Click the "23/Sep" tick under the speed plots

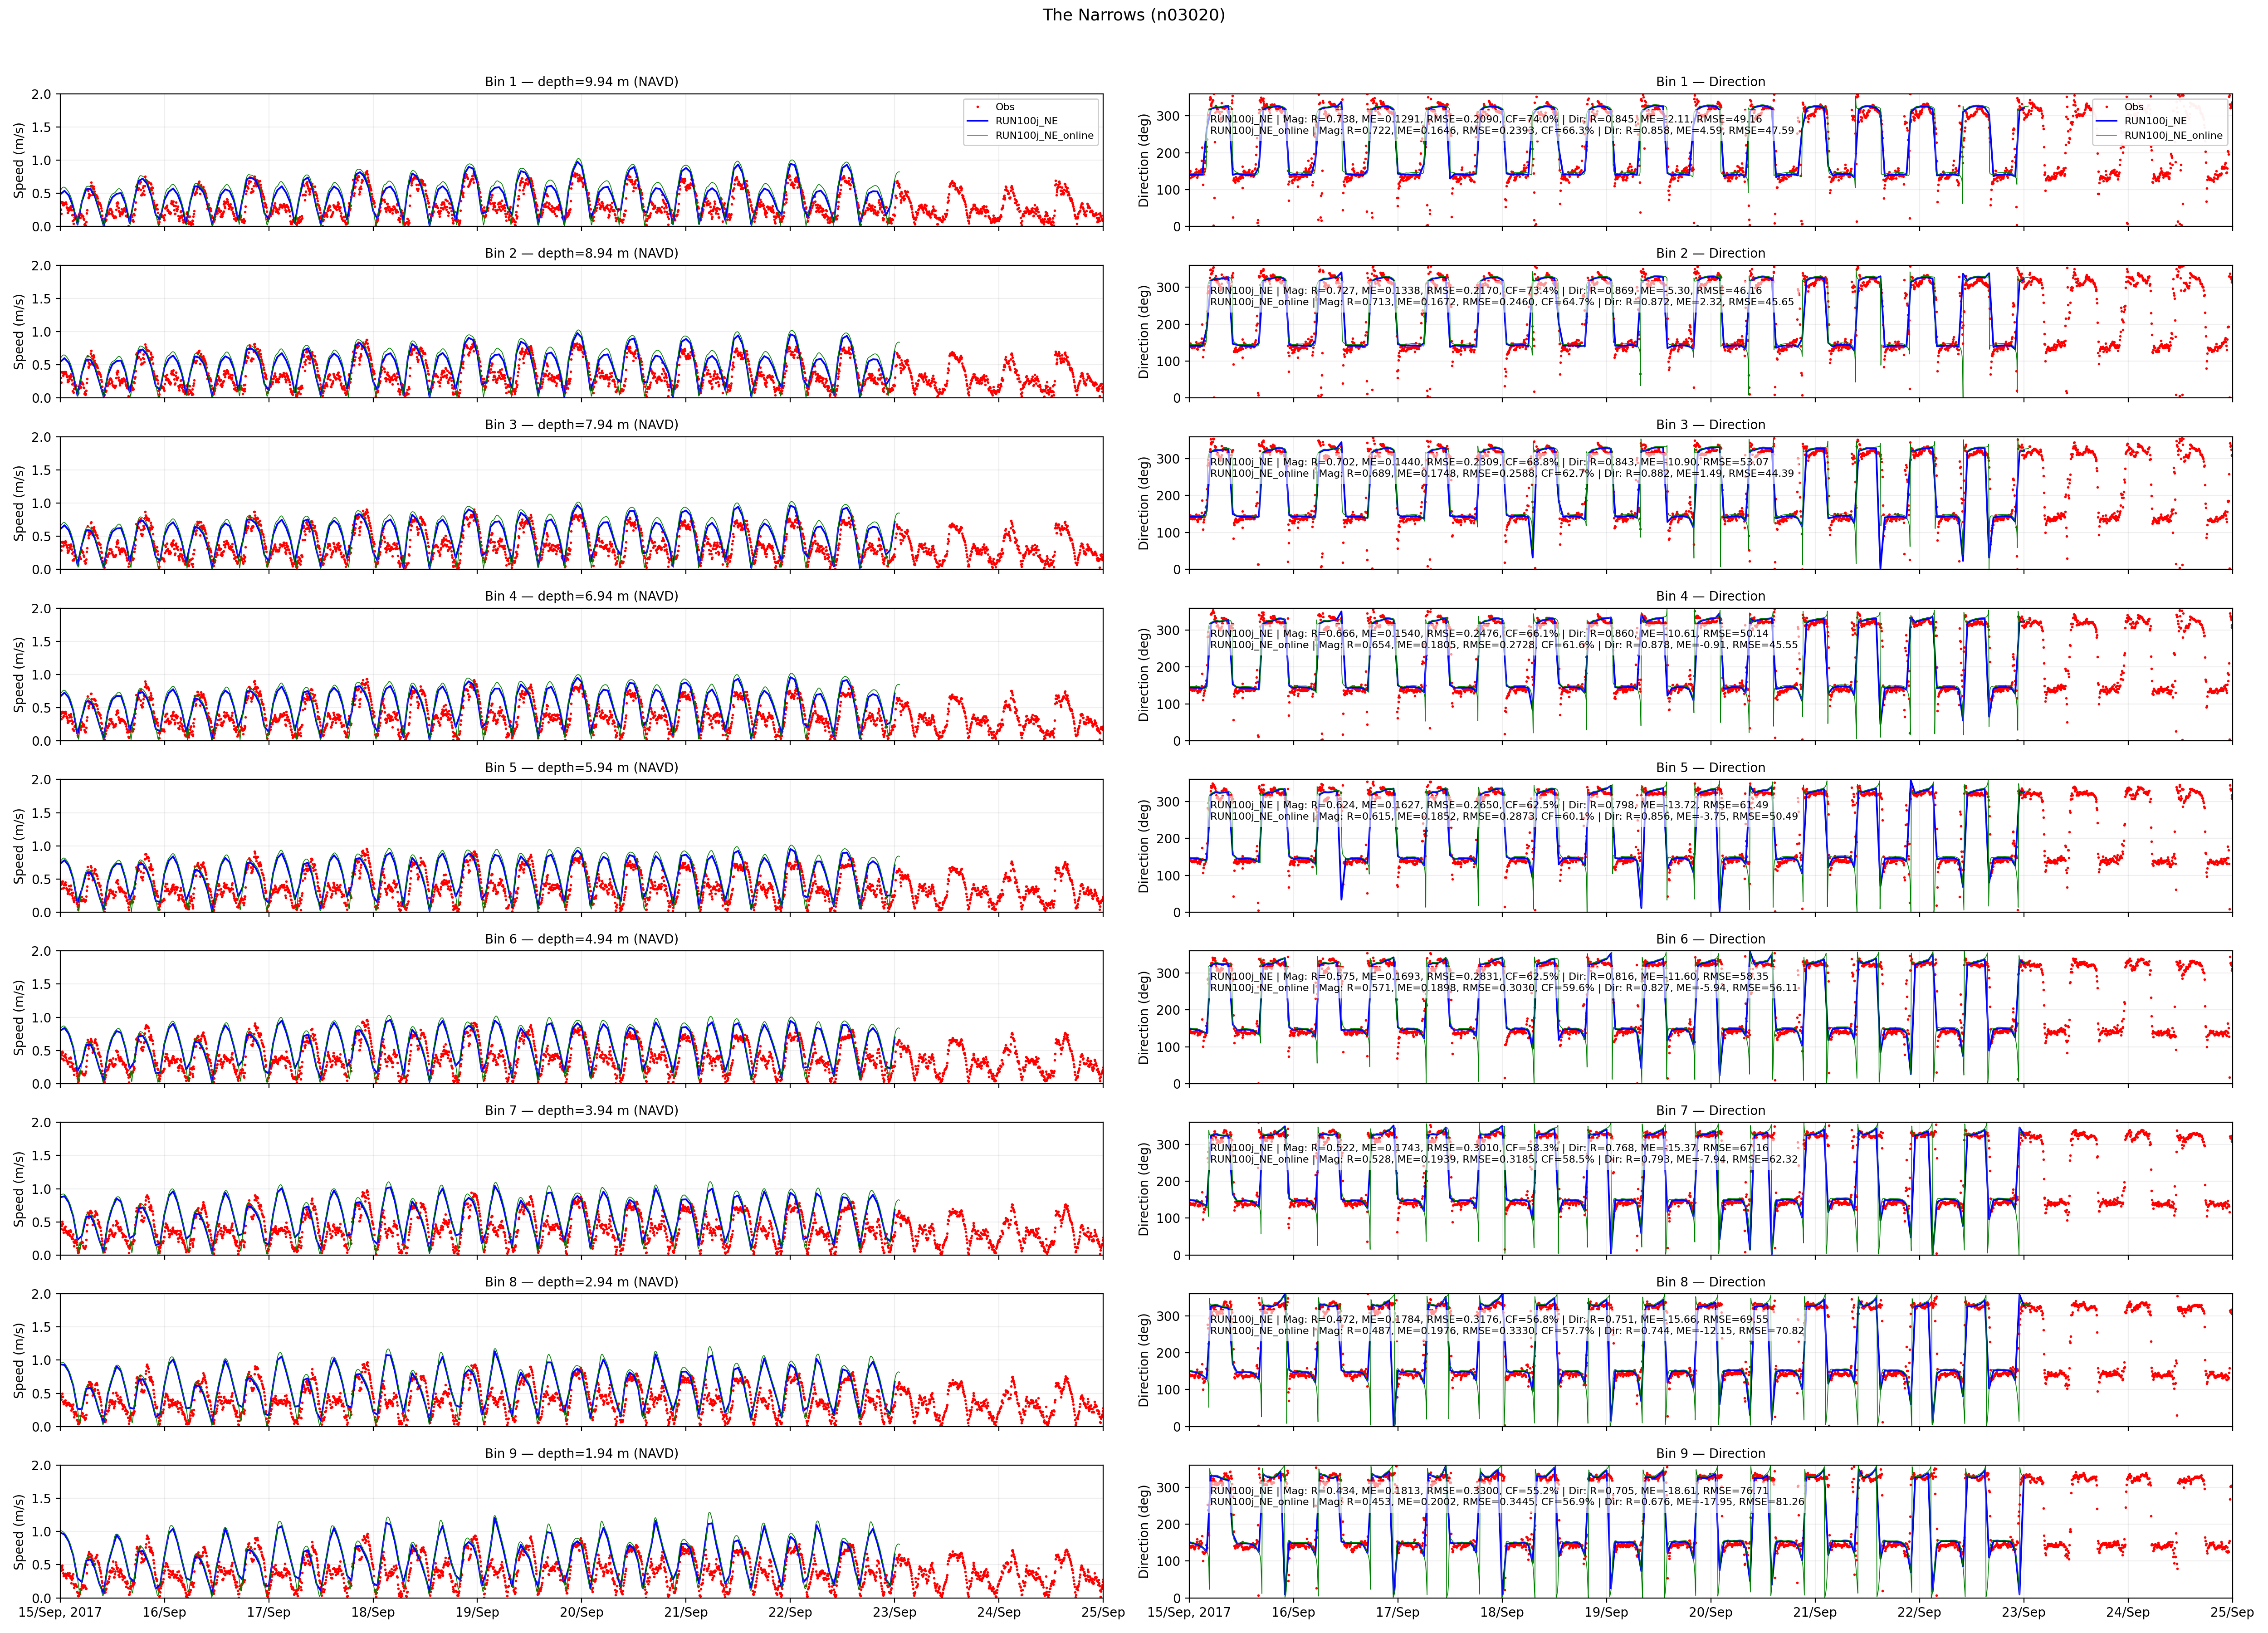click(x=894, y=1613)
